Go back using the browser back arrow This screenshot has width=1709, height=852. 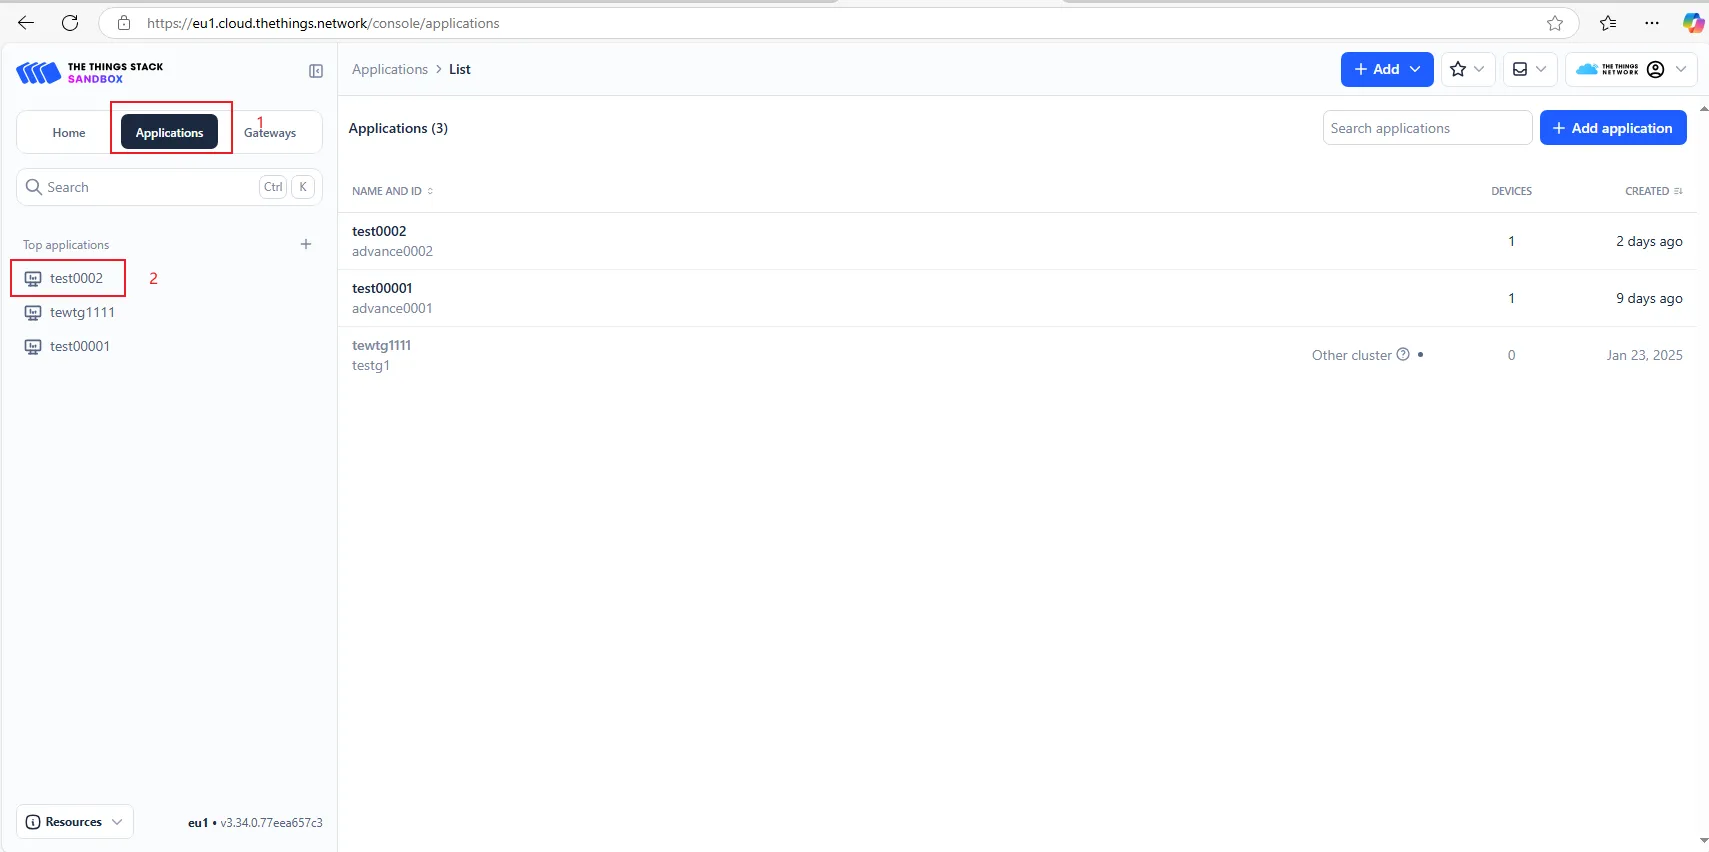pyautogui.click(x=26, y=23)
